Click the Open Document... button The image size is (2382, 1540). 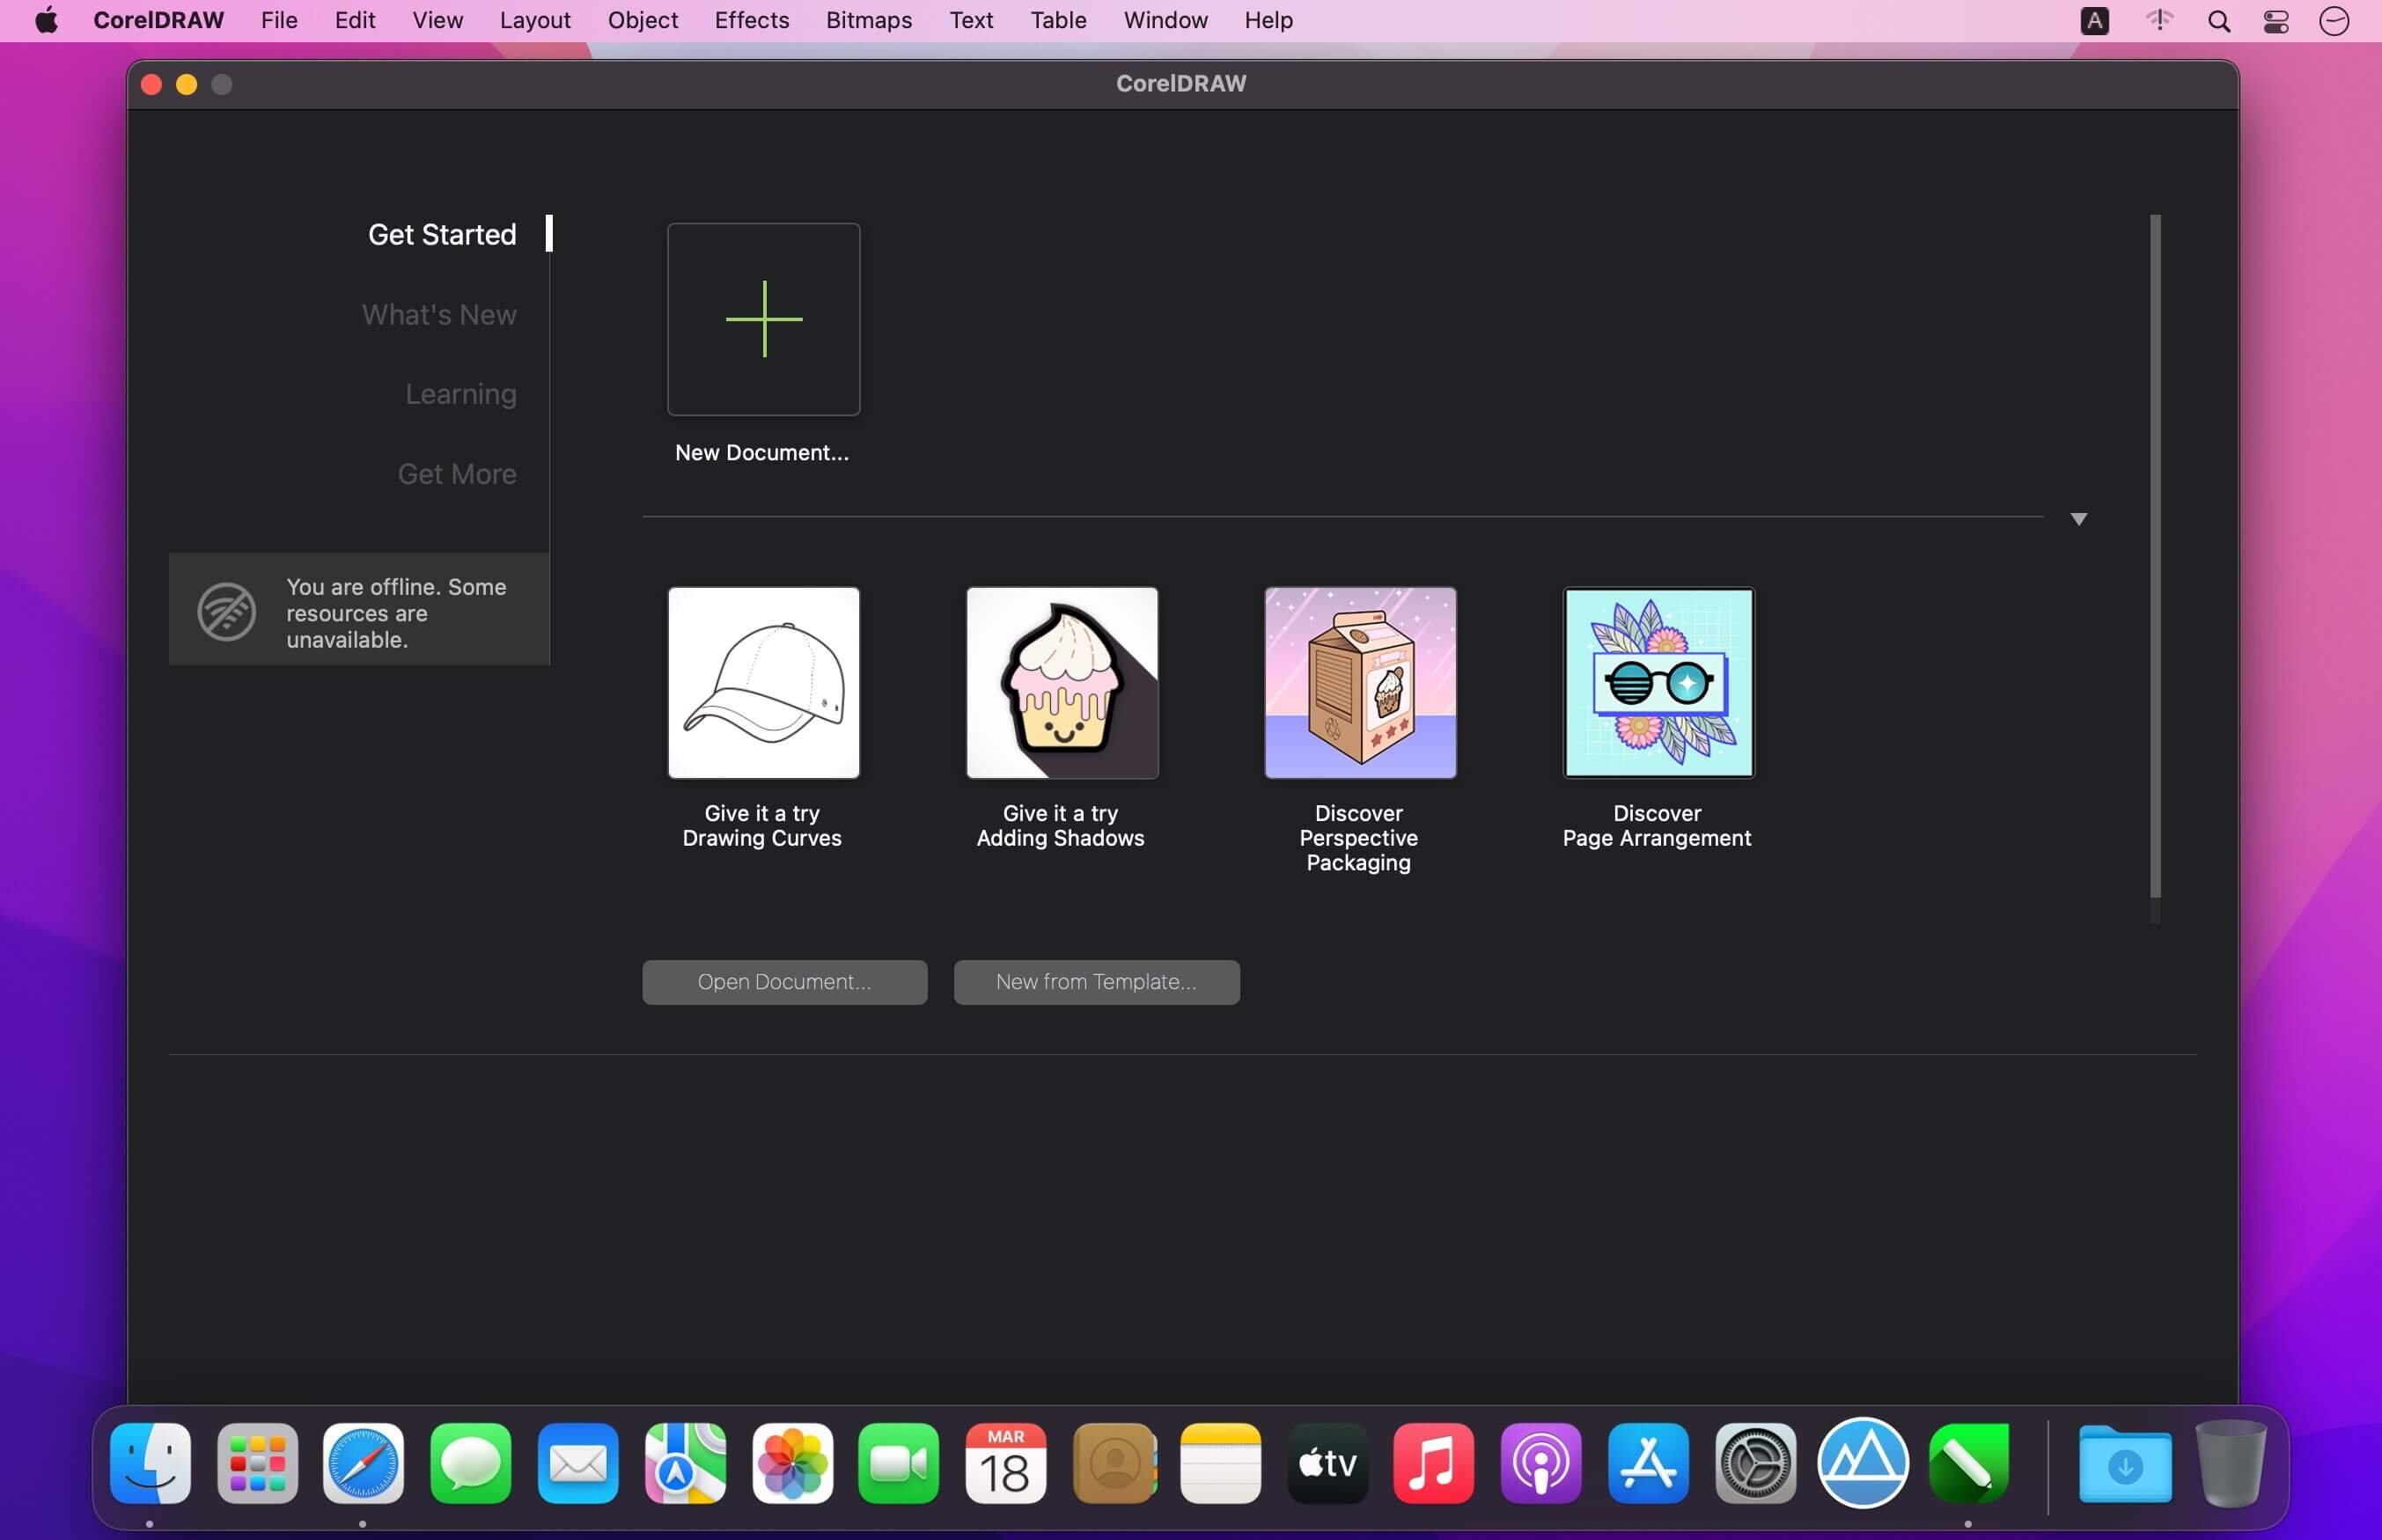784,982
